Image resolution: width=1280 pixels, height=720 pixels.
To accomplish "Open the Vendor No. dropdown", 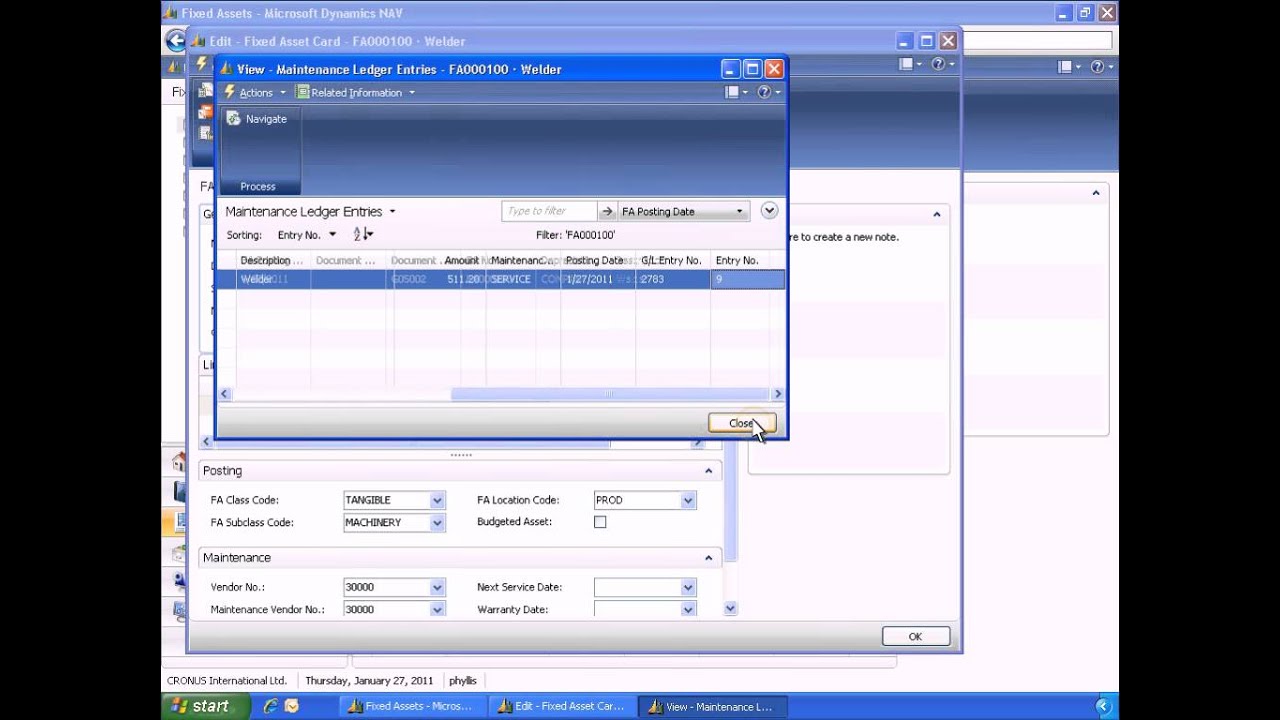I will [437, 587].
